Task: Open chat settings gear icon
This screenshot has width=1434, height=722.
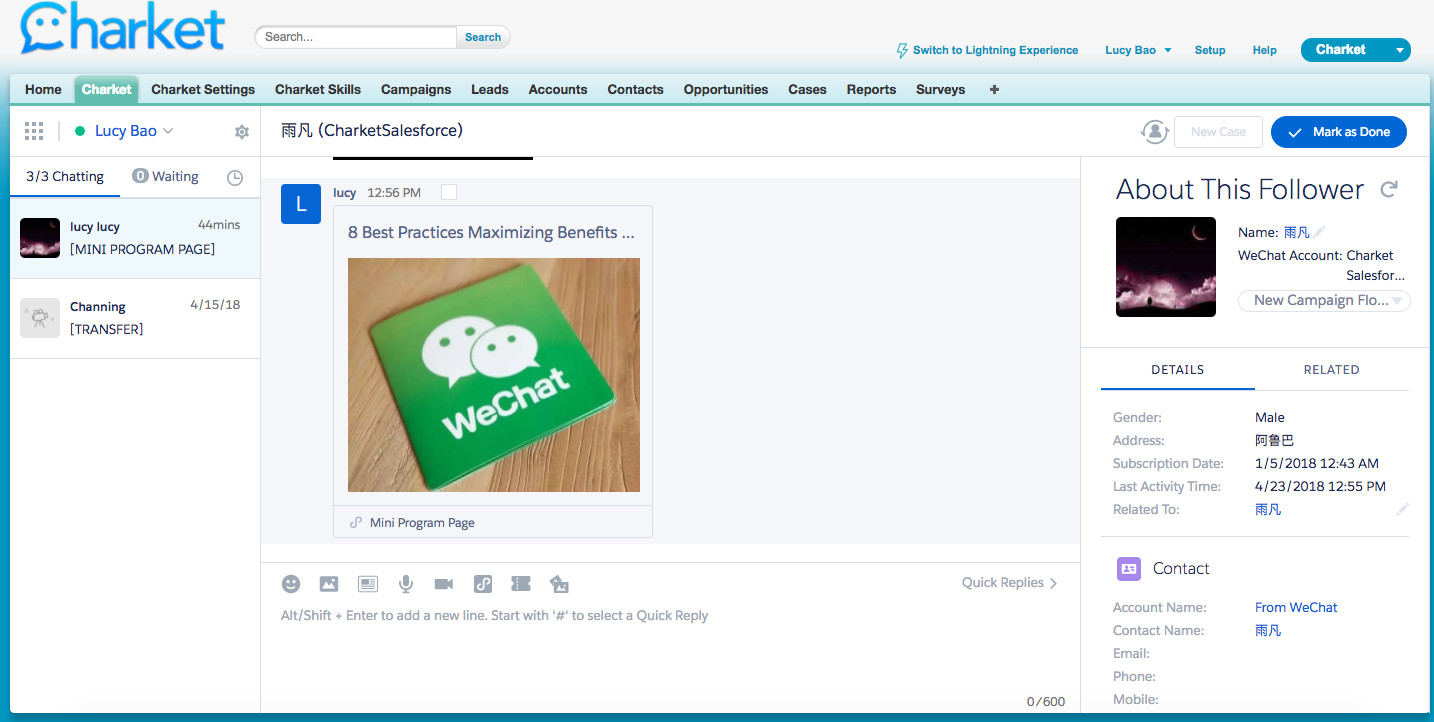Action: click(241, 132)
